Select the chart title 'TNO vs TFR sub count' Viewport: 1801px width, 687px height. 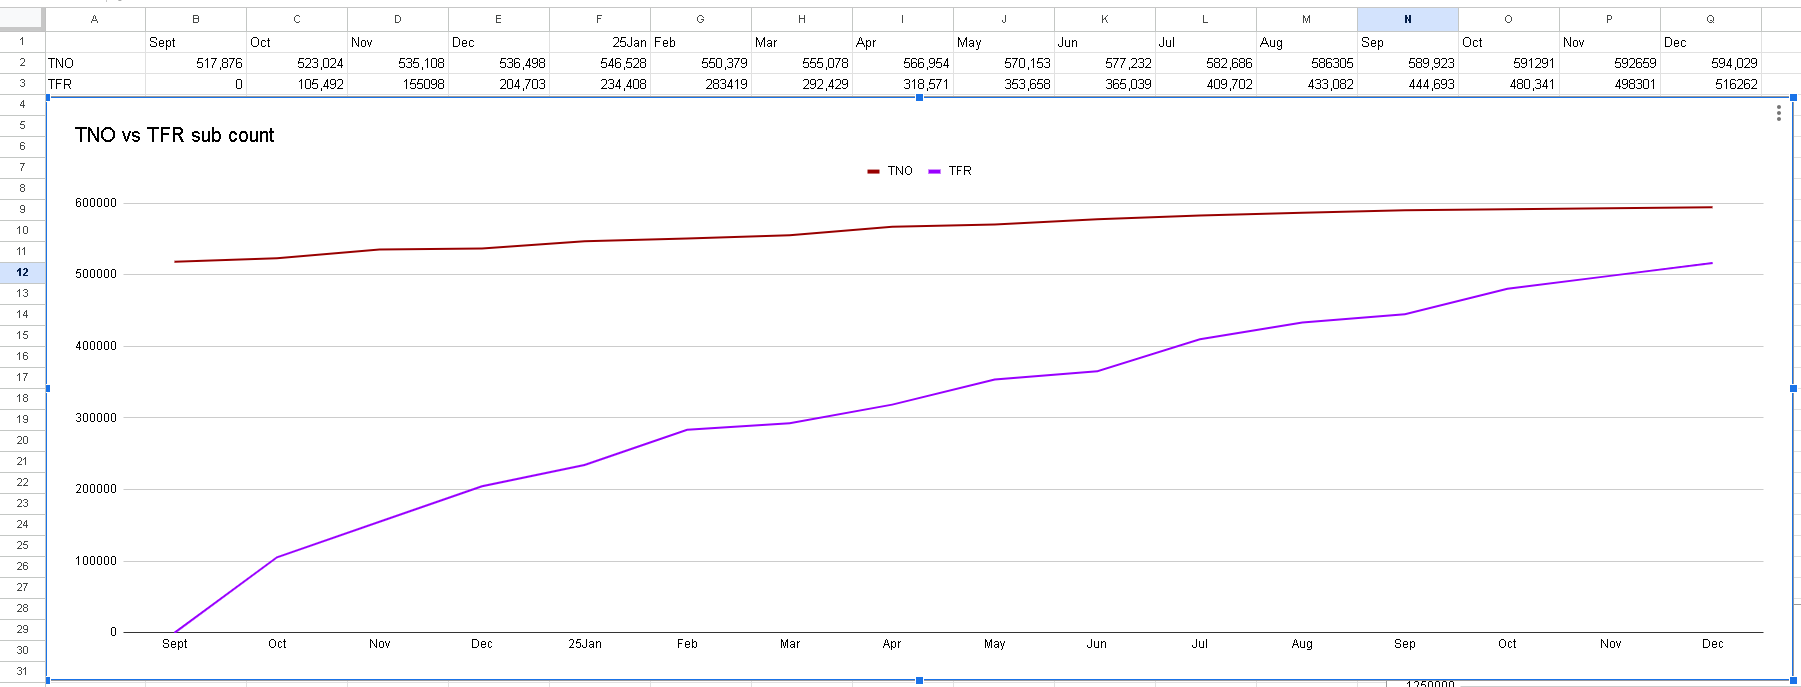pos(174,135)
